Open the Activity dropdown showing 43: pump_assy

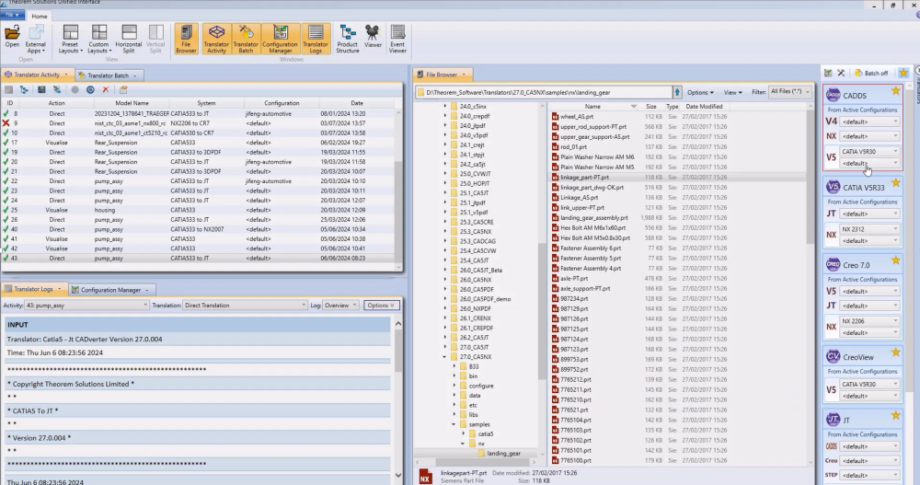(87, 305)
